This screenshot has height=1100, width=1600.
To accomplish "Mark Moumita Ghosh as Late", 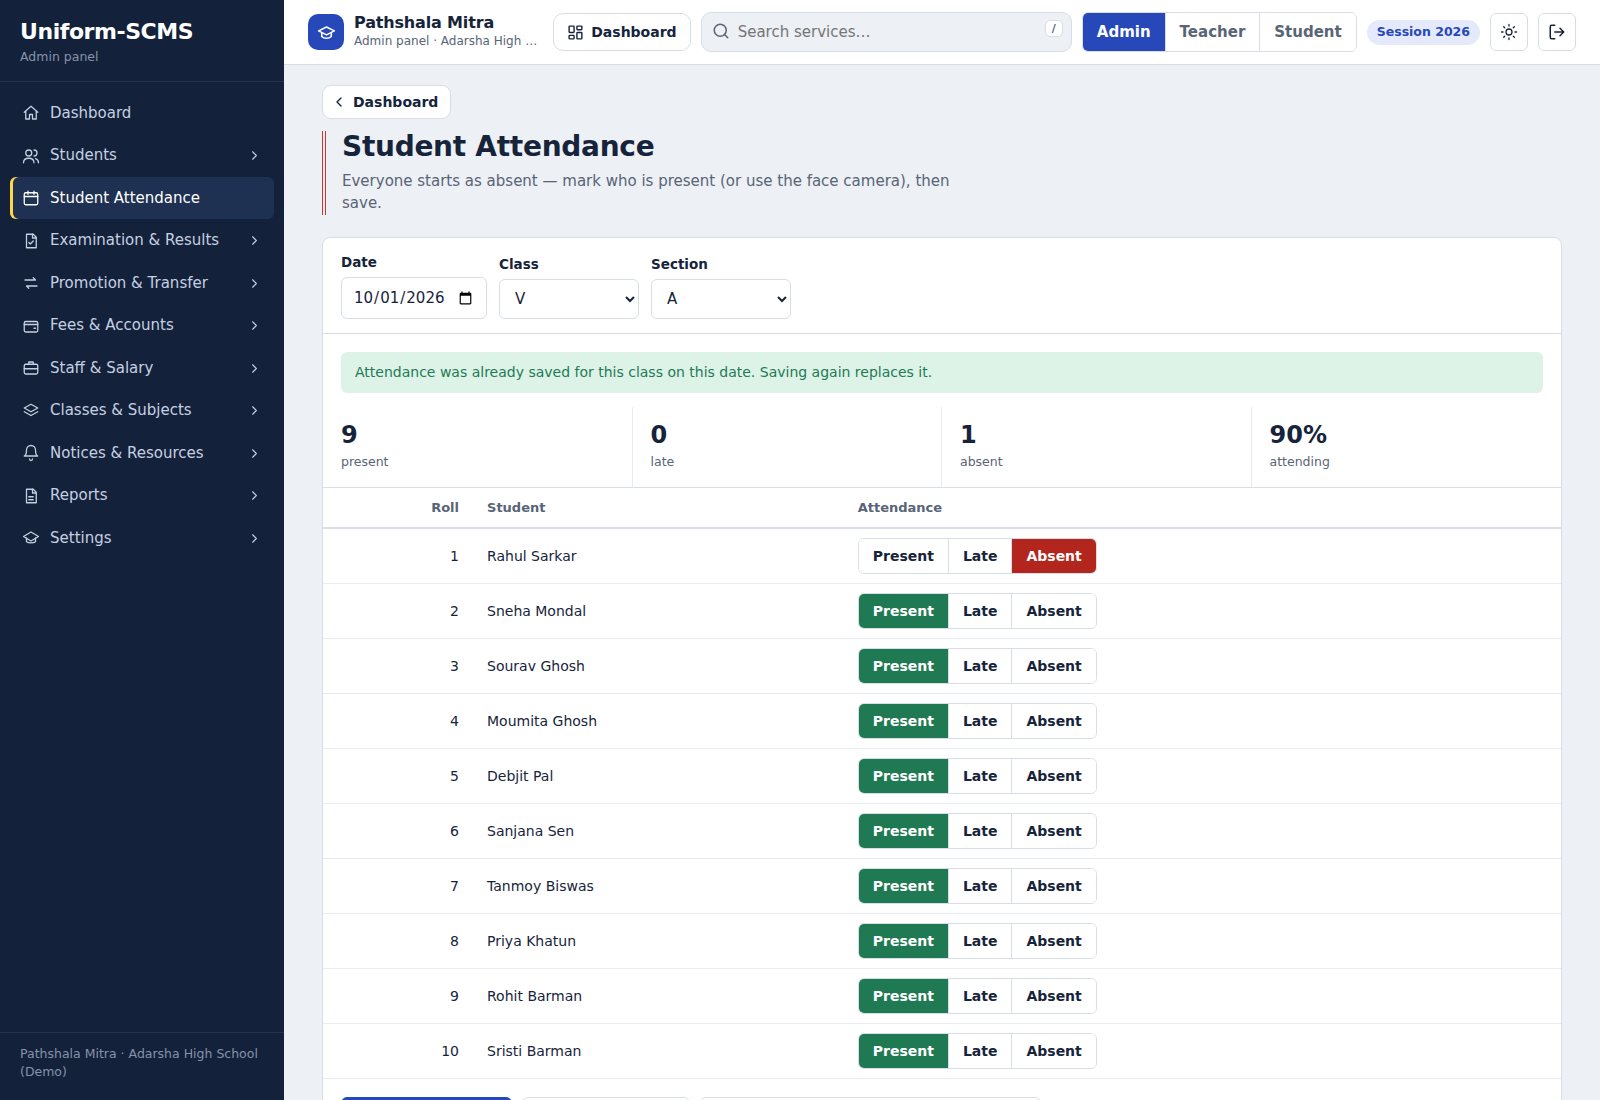I will click(x=980, y=721).
